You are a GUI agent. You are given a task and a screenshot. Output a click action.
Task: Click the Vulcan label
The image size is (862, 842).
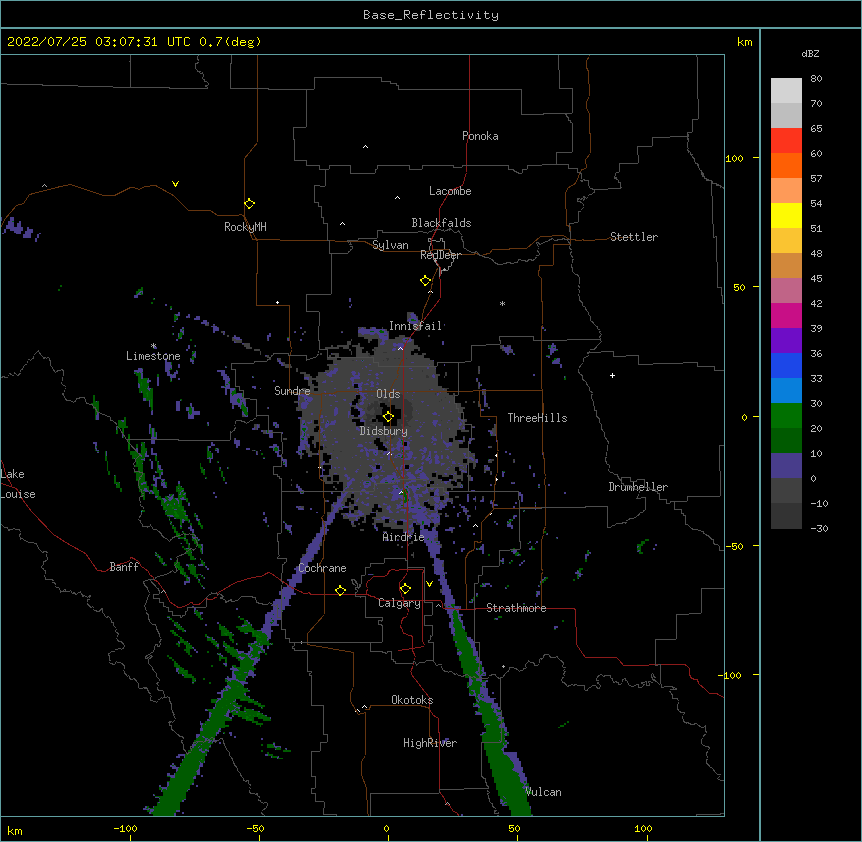coord(544,792)
